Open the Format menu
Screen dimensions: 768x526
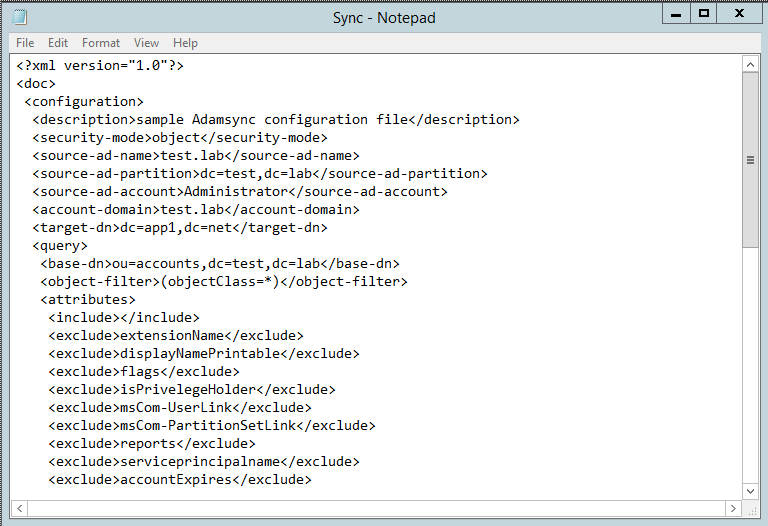click(x=101, y=43)
